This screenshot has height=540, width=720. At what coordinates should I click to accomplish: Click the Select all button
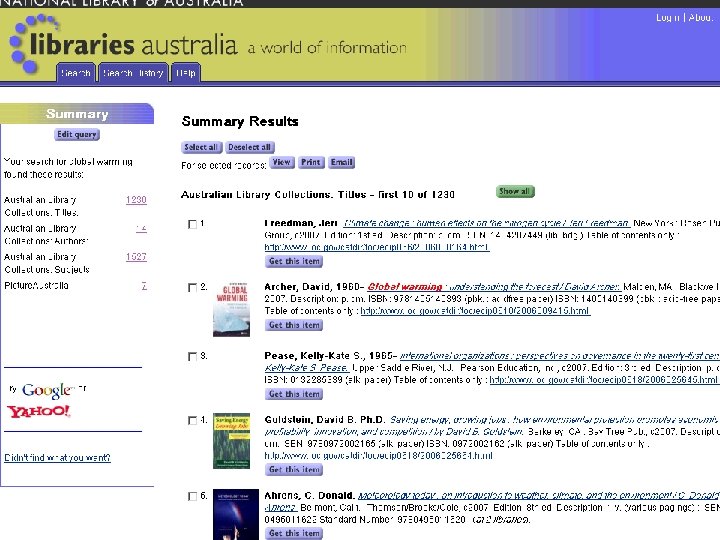tap(201, 147)
